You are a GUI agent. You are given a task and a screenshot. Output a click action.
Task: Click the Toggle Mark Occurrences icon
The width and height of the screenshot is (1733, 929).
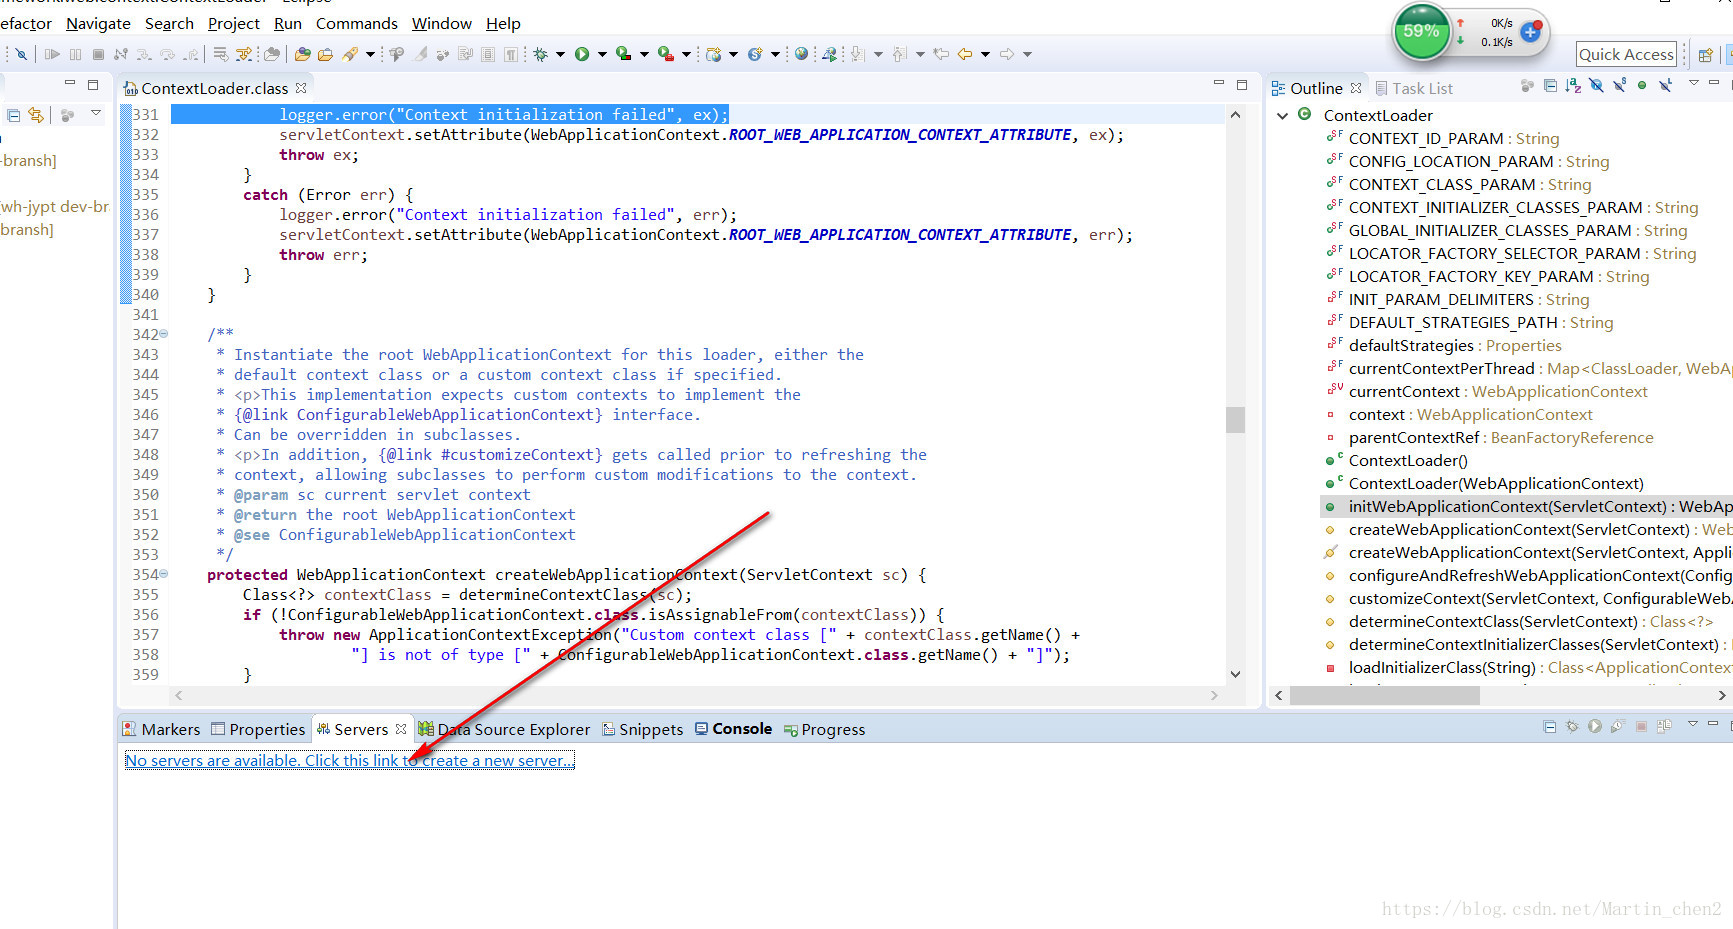[x=422, y=54]
